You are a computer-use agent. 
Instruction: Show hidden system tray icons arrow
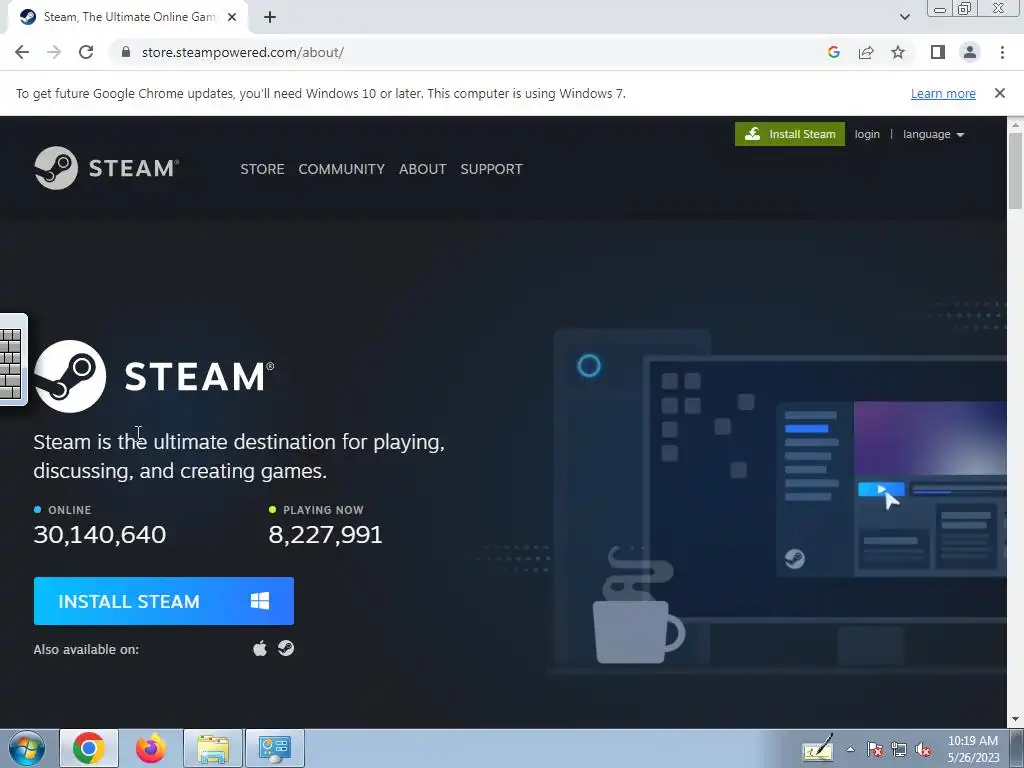[x=850, y=749]
